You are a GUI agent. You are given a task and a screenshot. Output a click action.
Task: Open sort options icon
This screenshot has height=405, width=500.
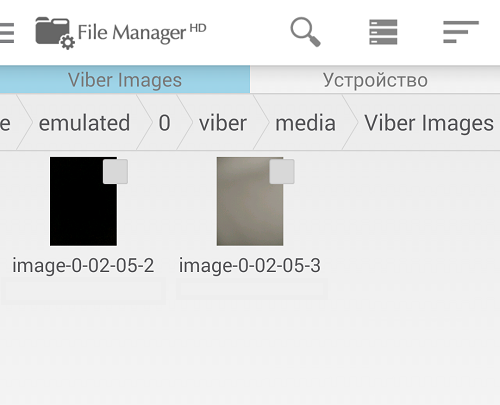(x=461, y=32)
